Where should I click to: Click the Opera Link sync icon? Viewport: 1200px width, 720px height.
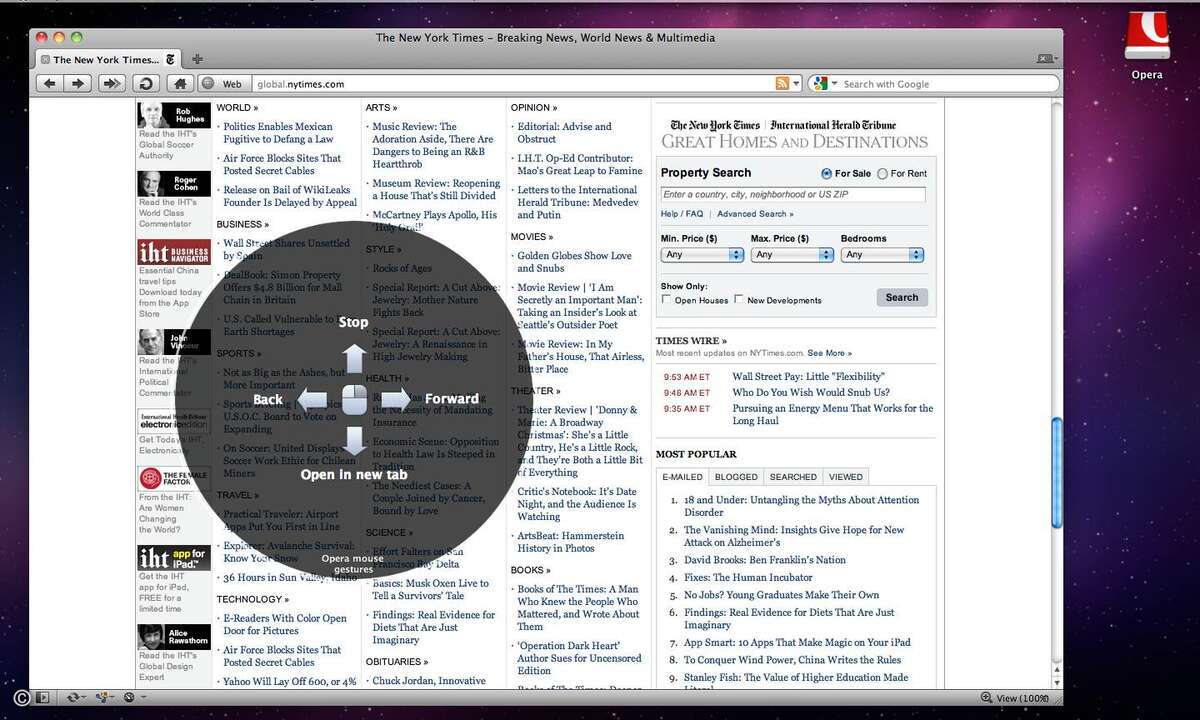point(72,697)
